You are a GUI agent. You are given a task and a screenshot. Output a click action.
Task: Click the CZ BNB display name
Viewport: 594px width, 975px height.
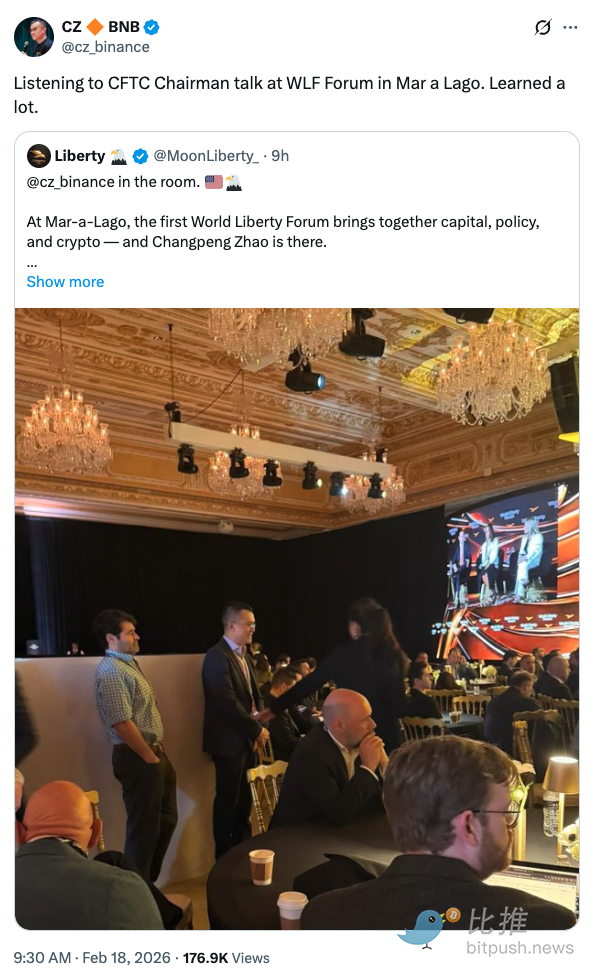(101, 27)
